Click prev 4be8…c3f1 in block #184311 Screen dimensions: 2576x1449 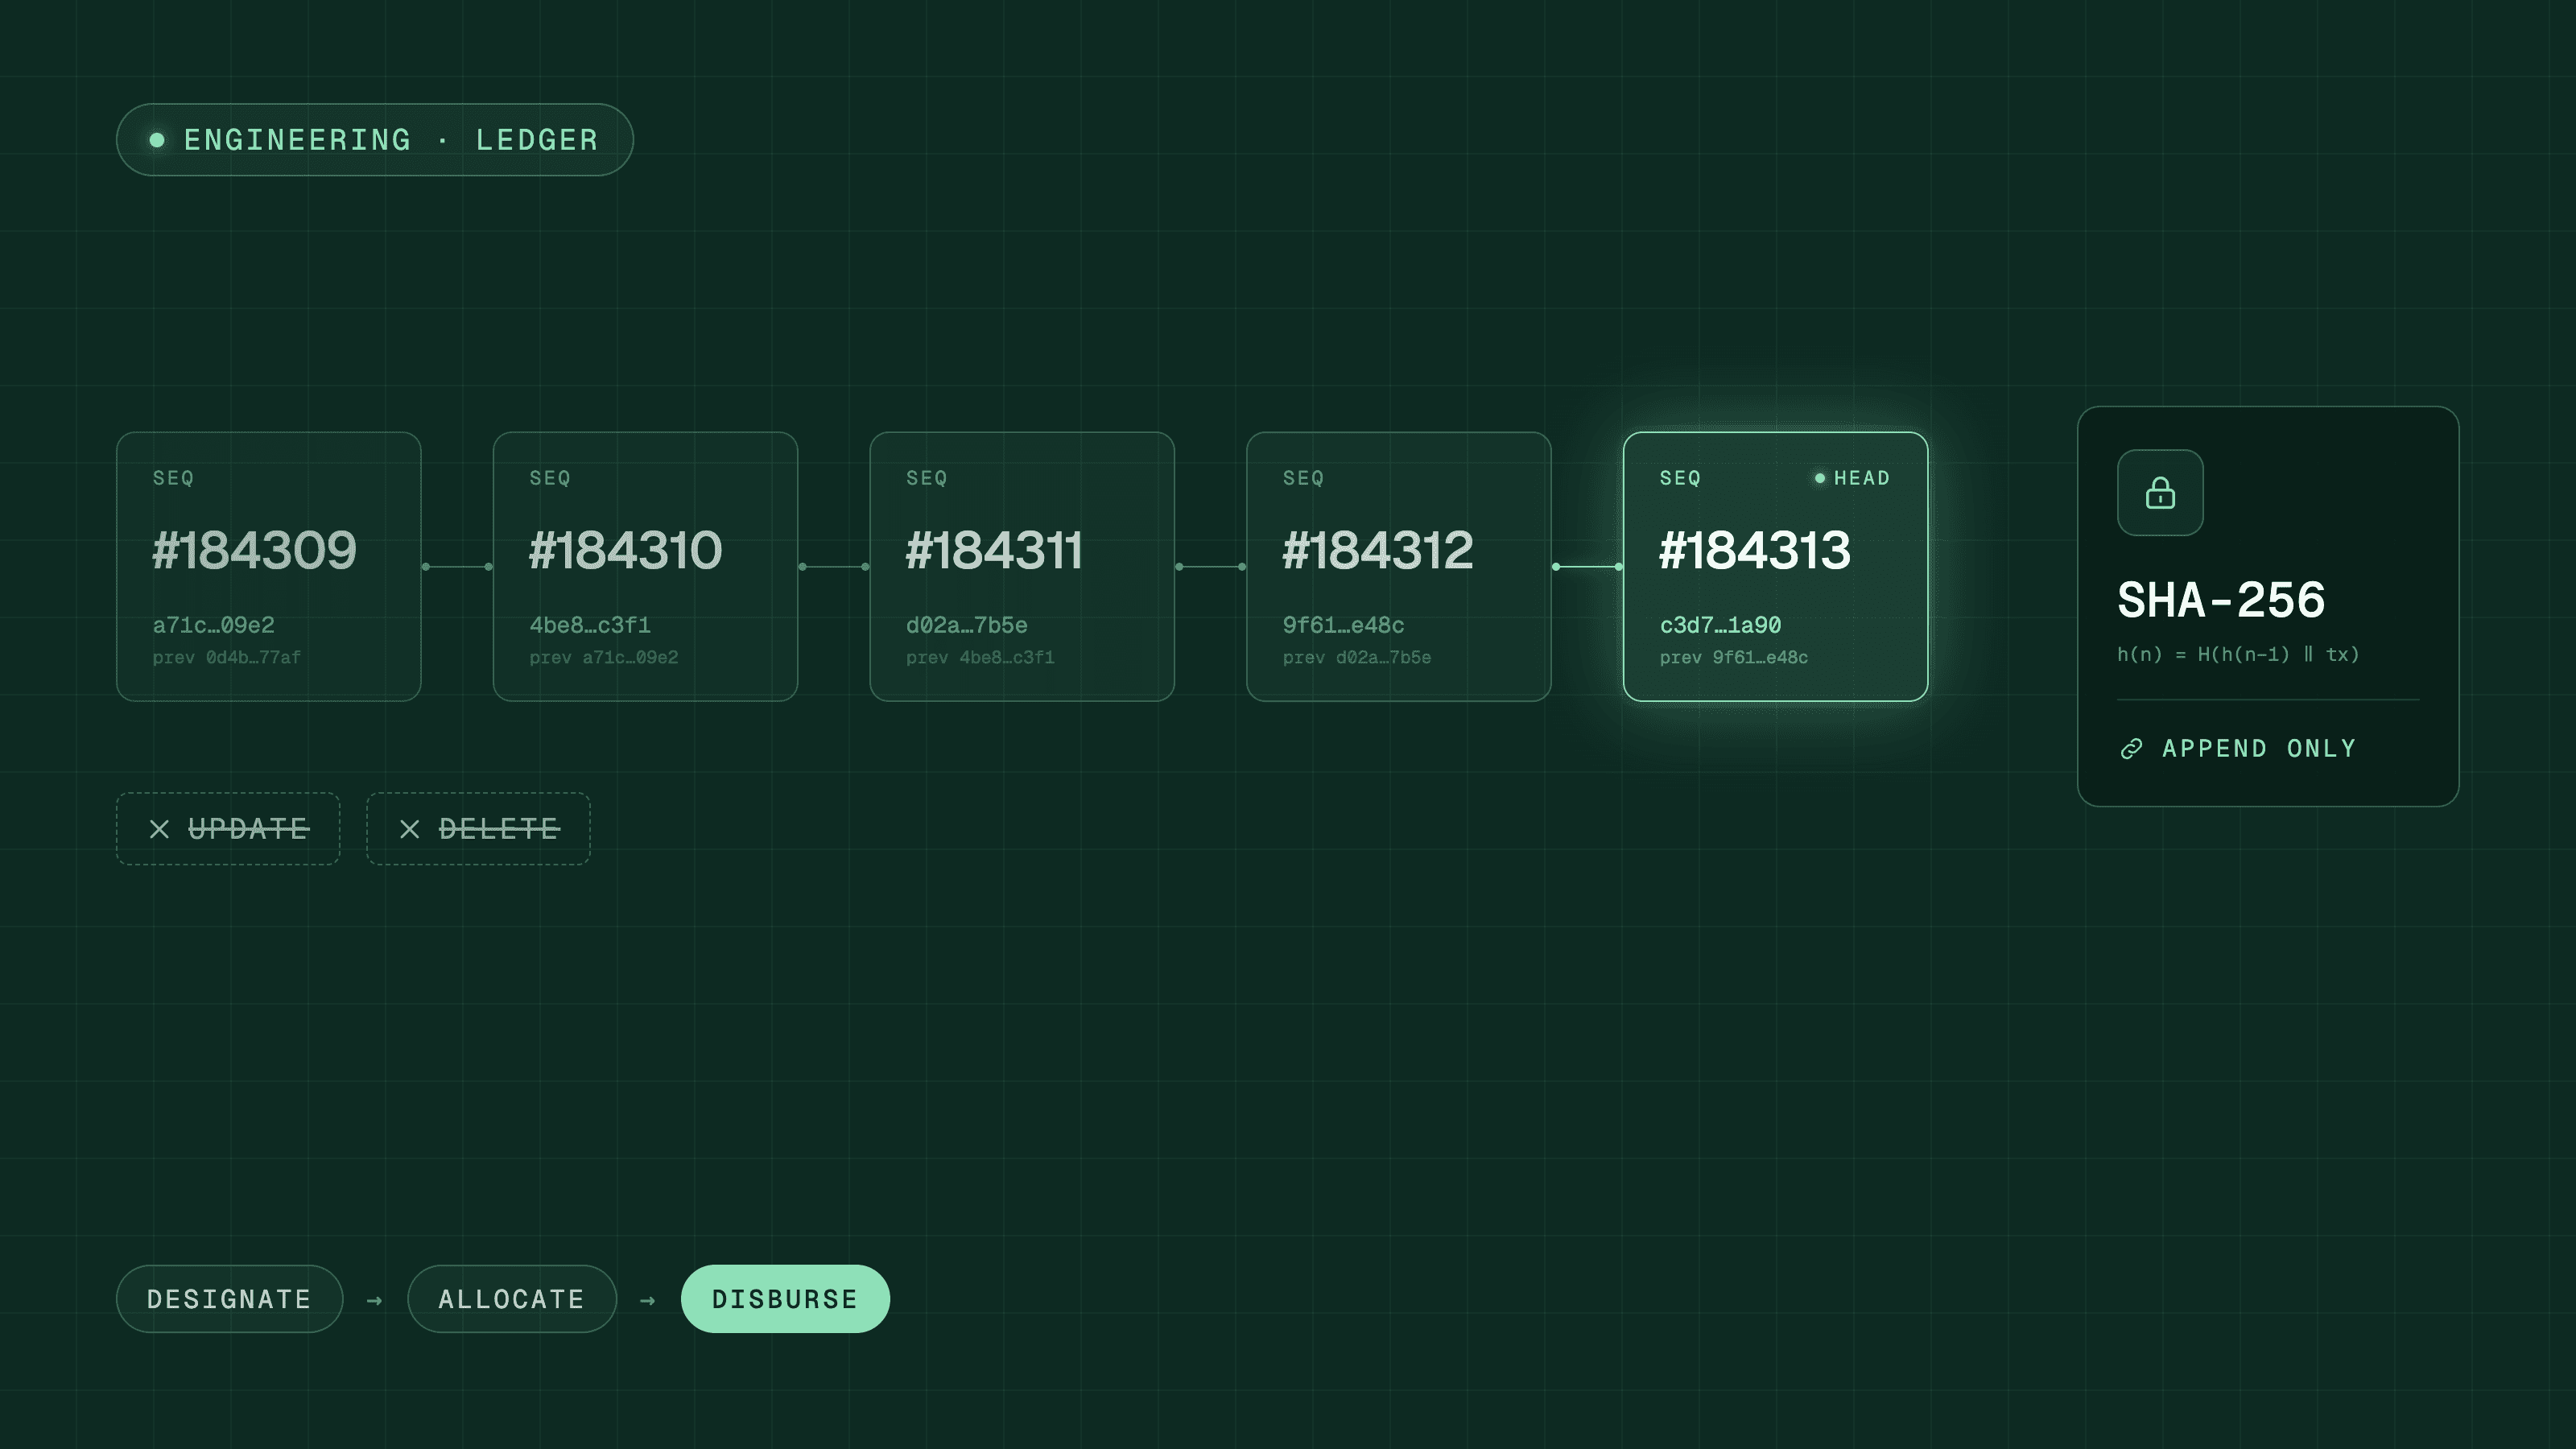click(980, 657)
